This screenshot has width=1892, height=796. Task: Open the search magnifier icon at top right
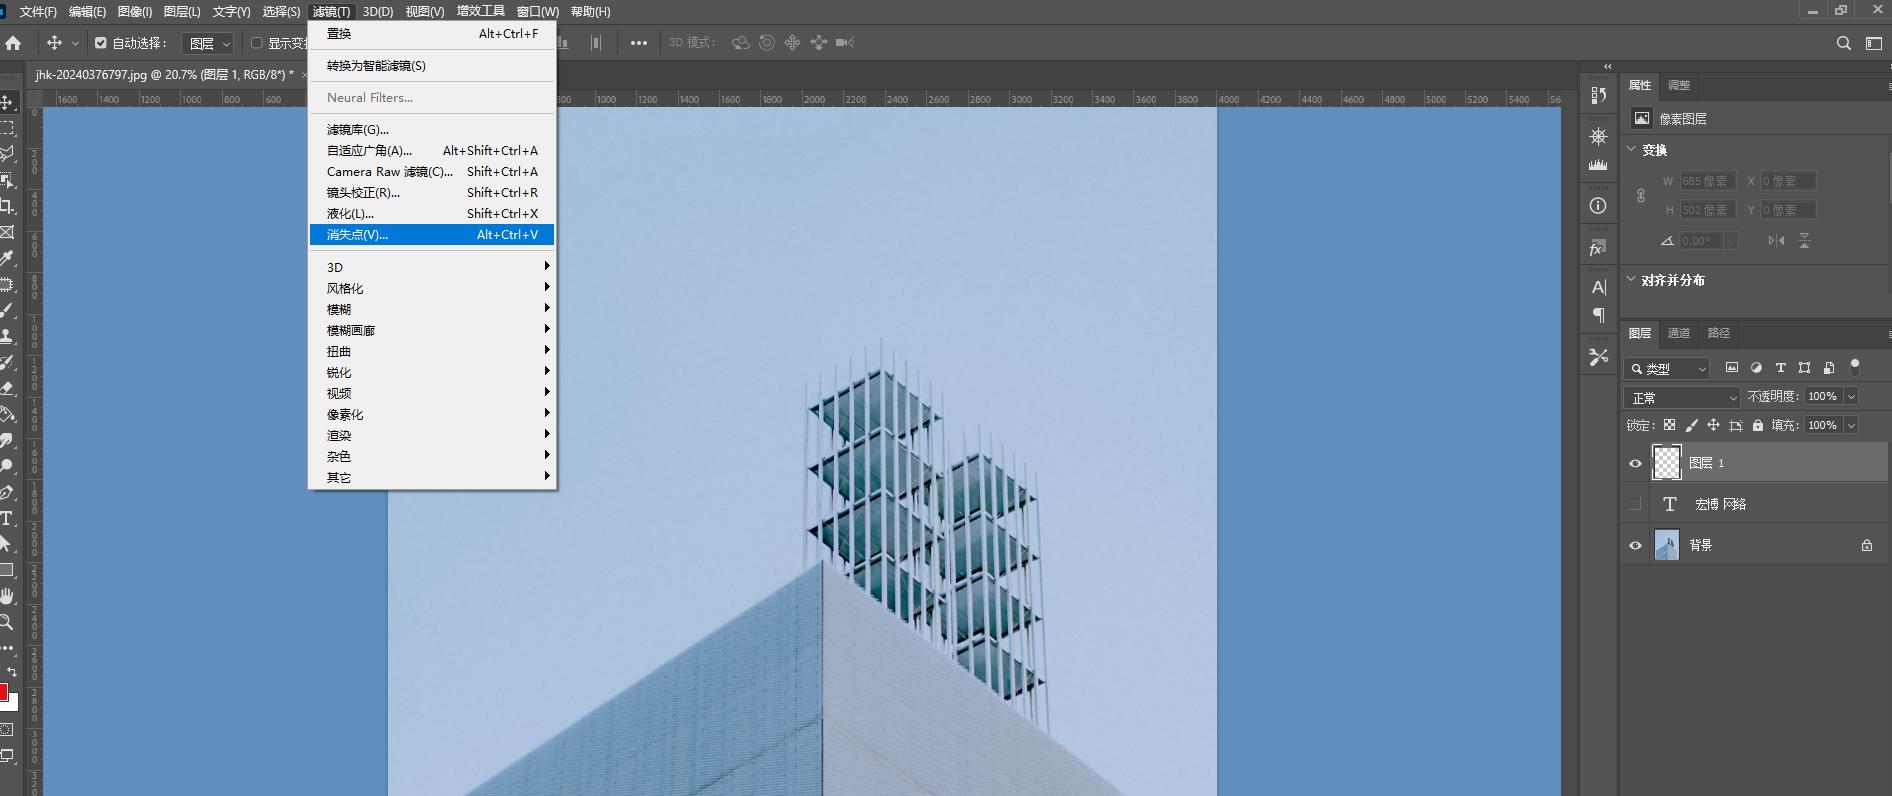click(x=1843, y=43)
